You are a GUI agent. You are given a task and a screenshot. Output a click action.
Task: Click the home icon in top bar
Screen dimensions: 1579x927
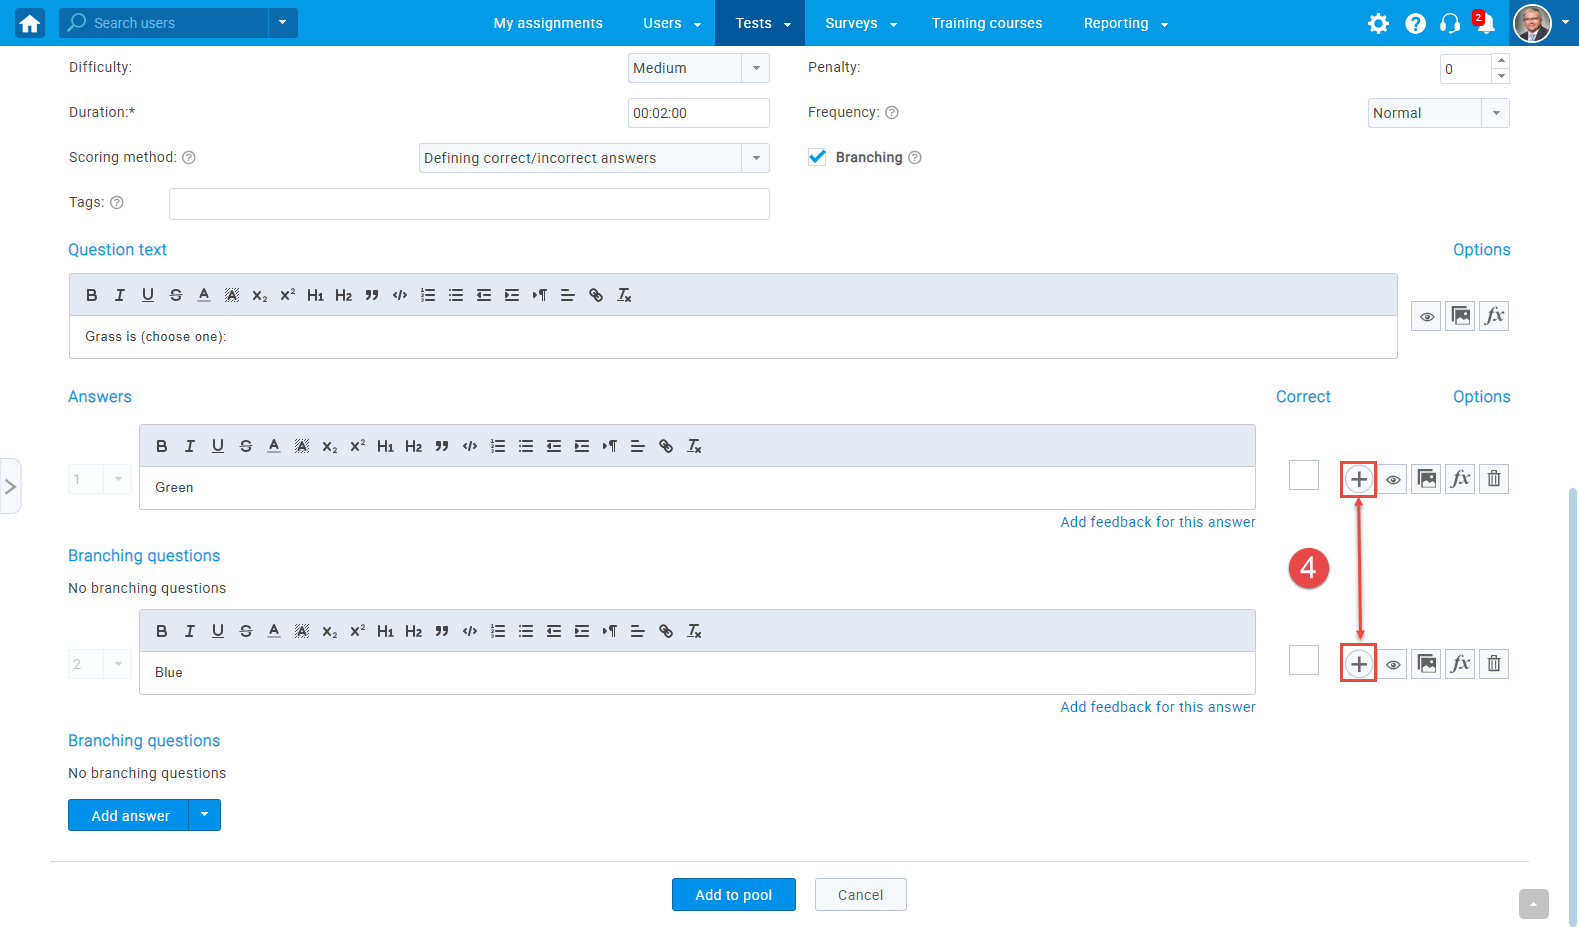pyautogui.click(x=30, y=23)
